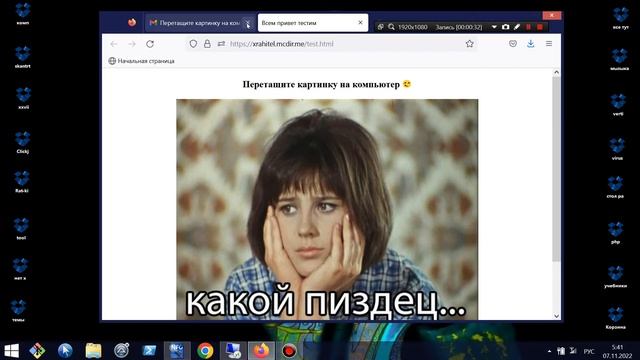The width and height of the screenshot is (640, 360).
Task: Open the "Корзина" desktop icon
Action: pyautogui.click(x=616, y=318)
